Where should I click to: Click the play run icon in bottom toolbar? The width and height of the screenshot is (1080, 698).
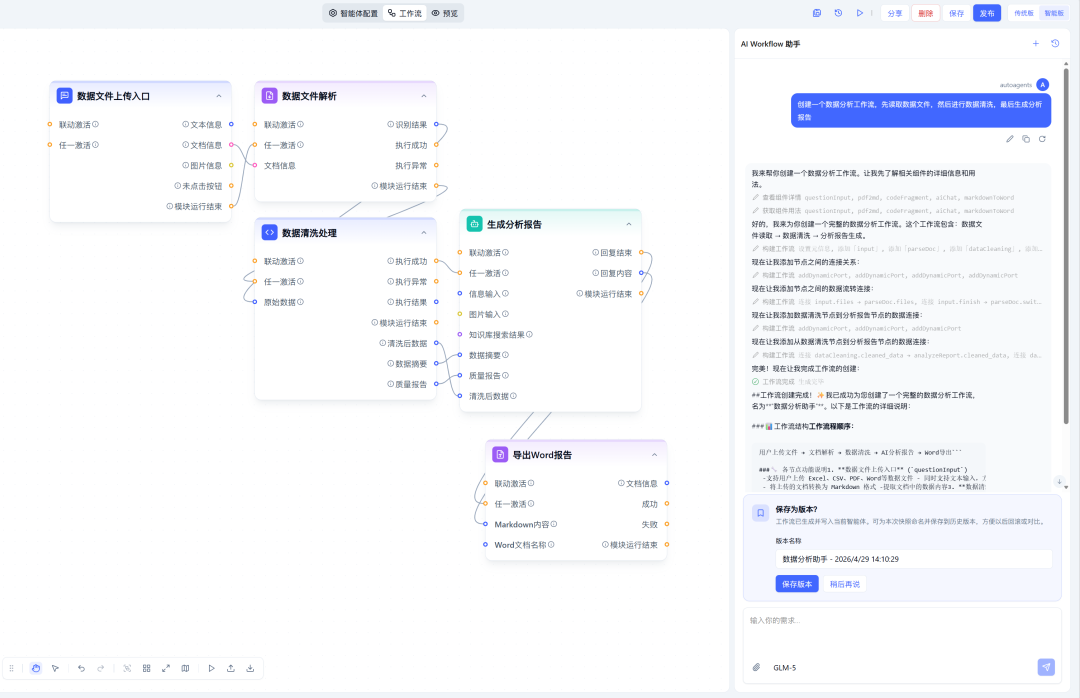pos(211,668)
